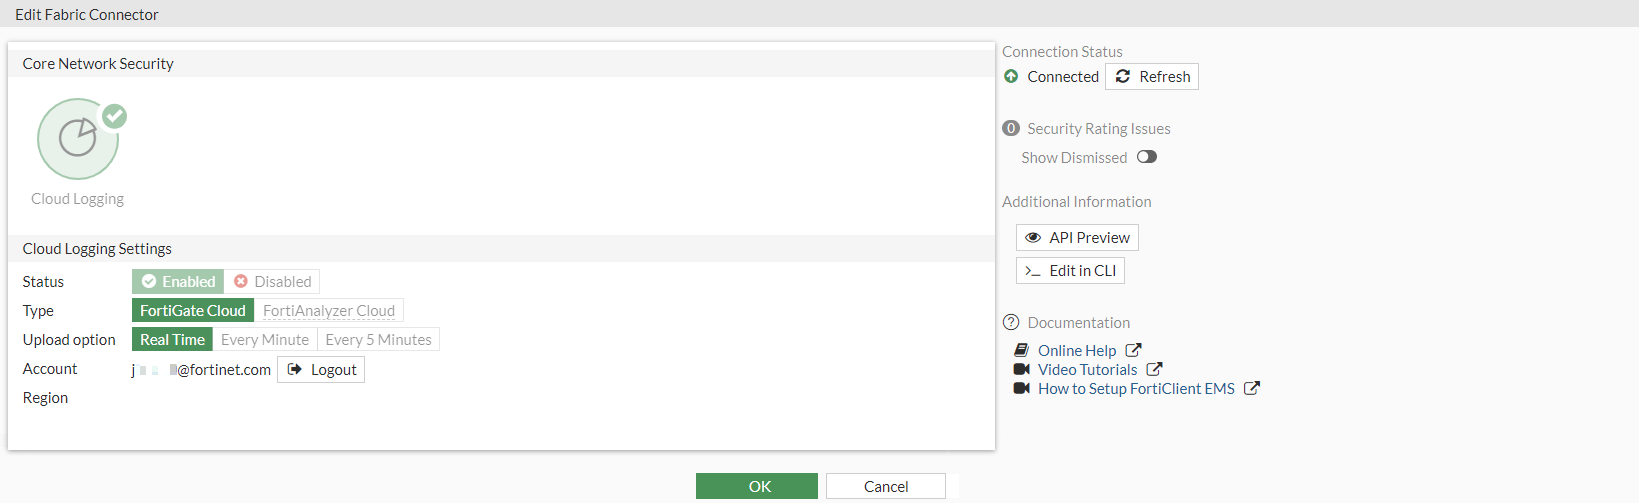Click the video camera icon beside FortiClient EMS
The width and height of the screenshot is (1639, 503).
1021,389
